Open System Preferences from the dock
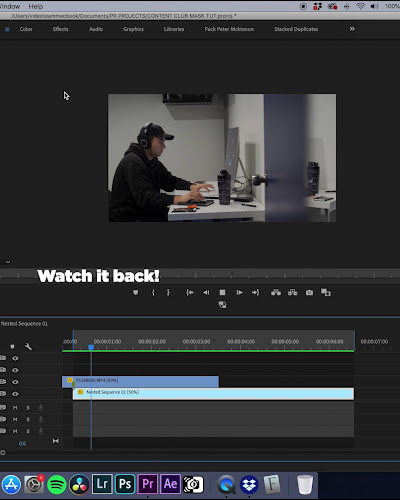The height and width of the screenshot is (500, 400). point(34,485)
